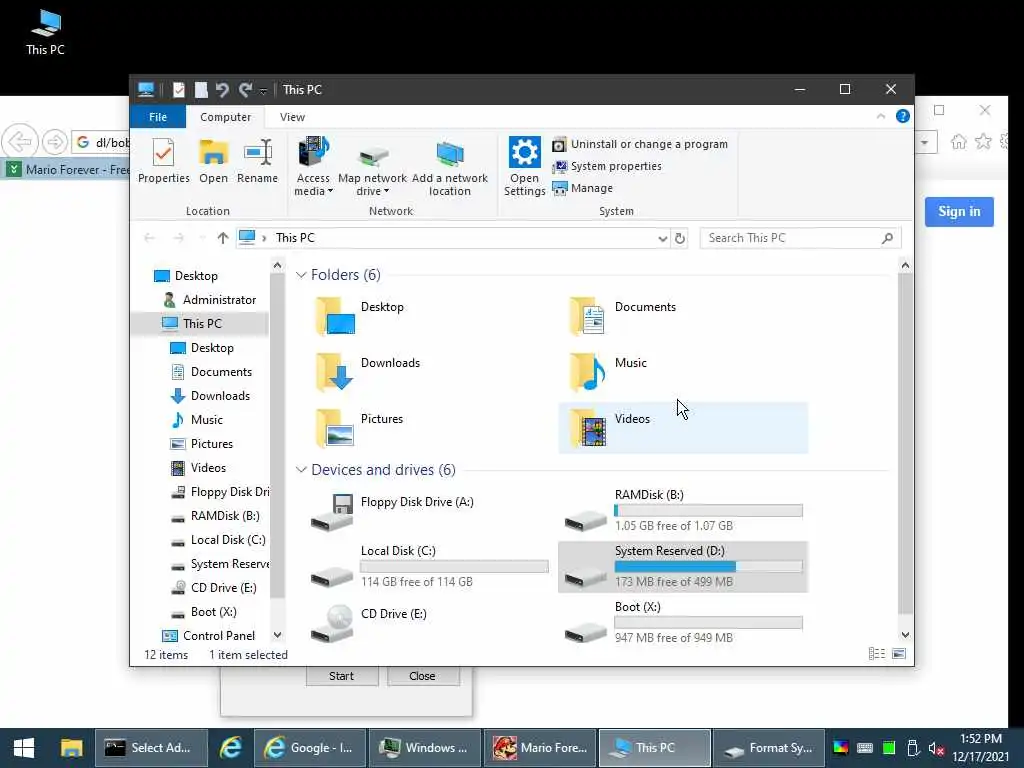
Task: Switch to the View ribbon tab
Action: click(x=292, y=117)
